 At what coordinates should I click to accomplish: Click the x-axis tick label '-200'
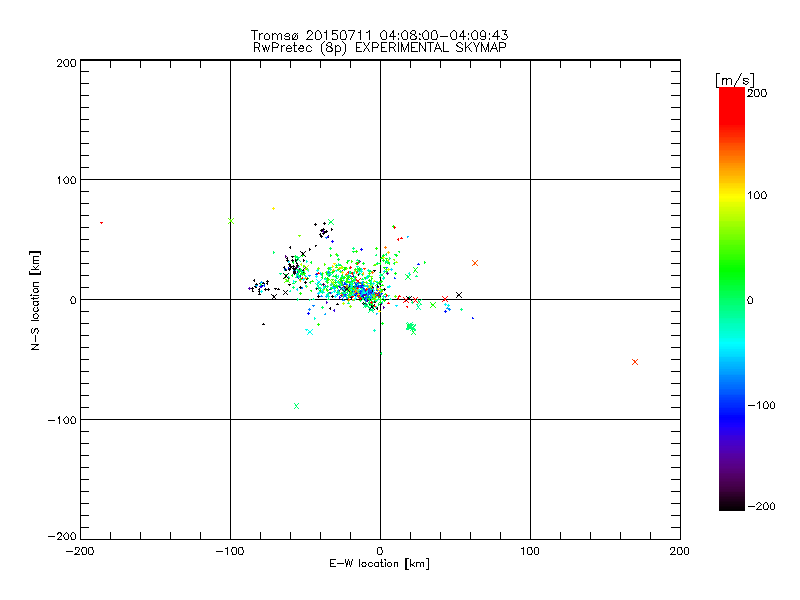pyautogui.click(x=80, y=551)
